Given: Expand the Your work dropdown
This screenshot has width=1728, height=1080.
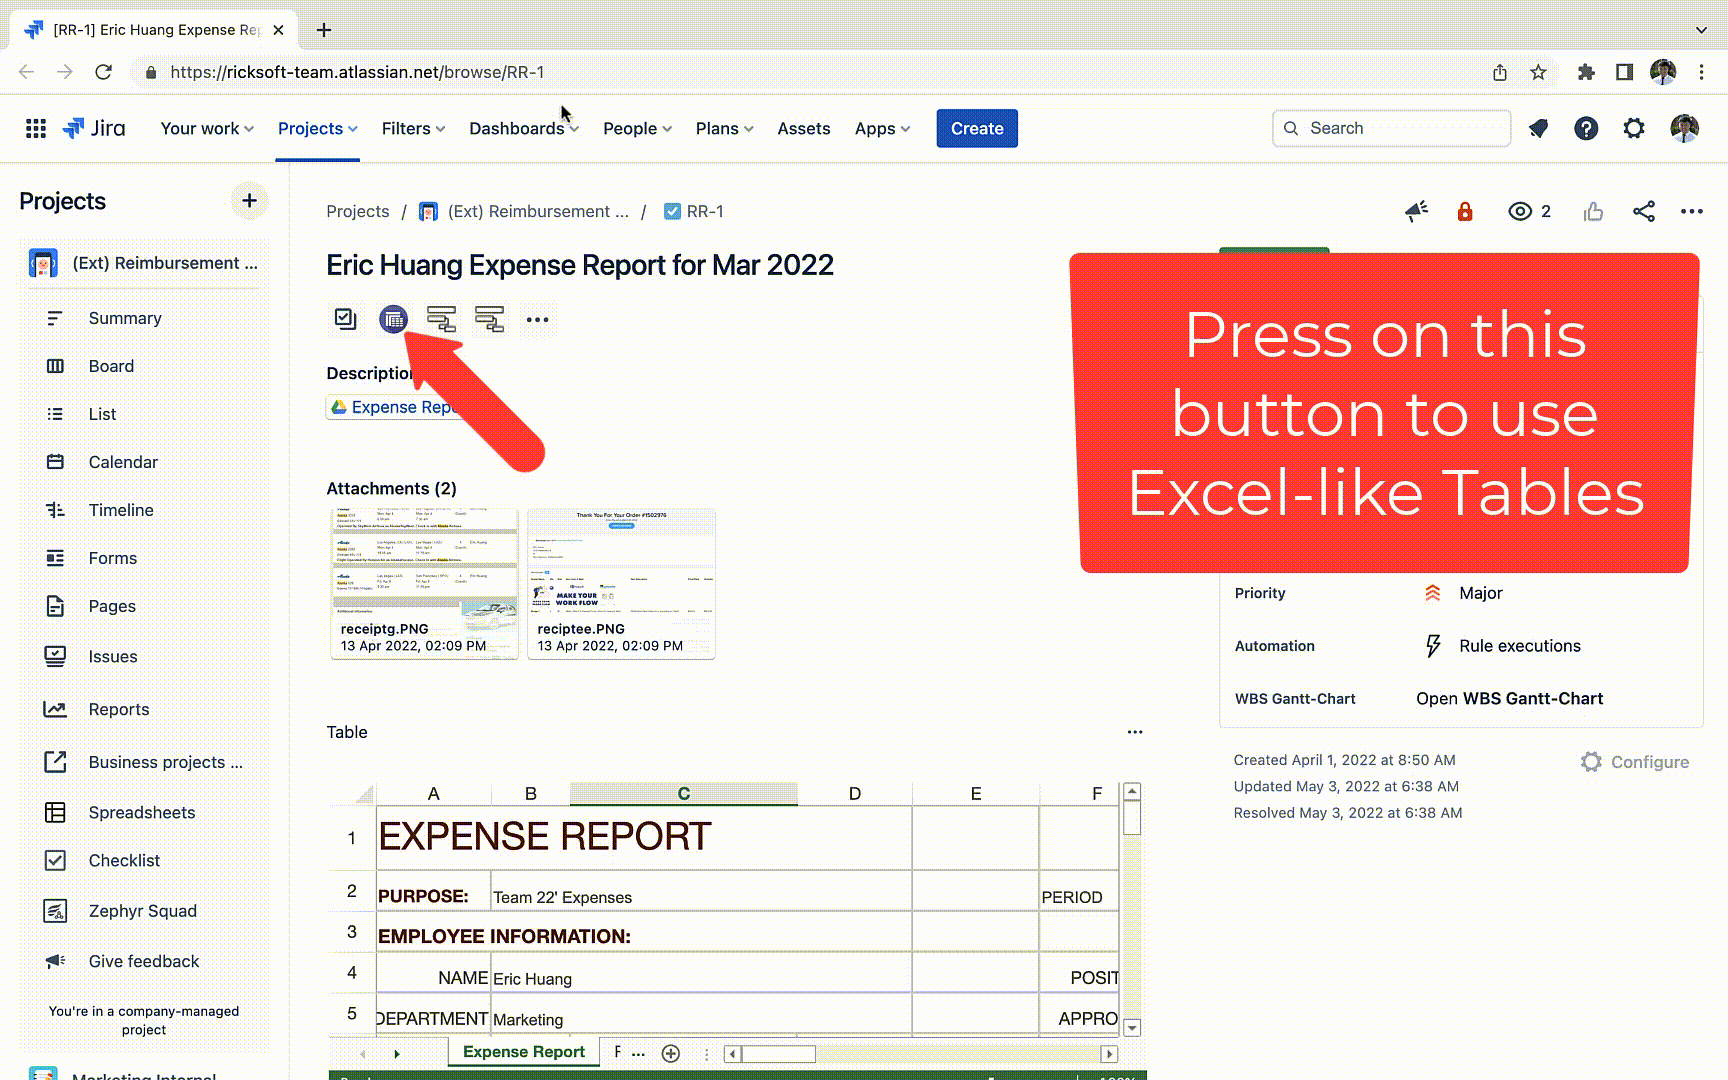Looking at the screenshot, I should click(x=207, y=128).
